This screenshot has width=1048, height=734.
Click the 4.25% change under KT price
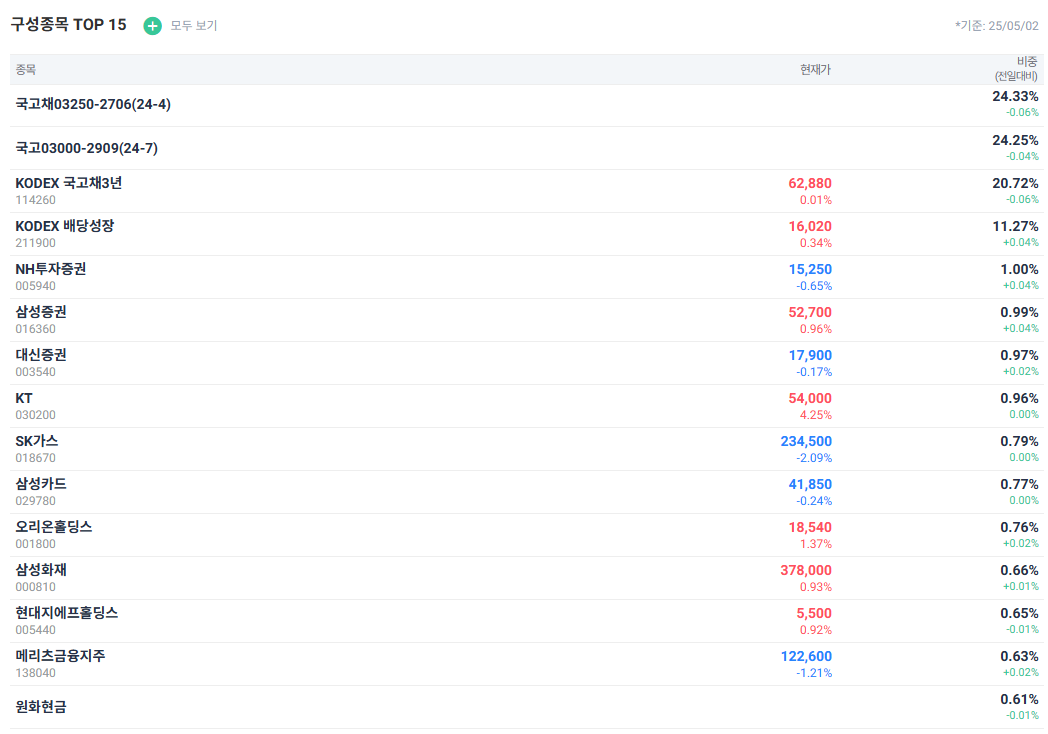[815, 415]
